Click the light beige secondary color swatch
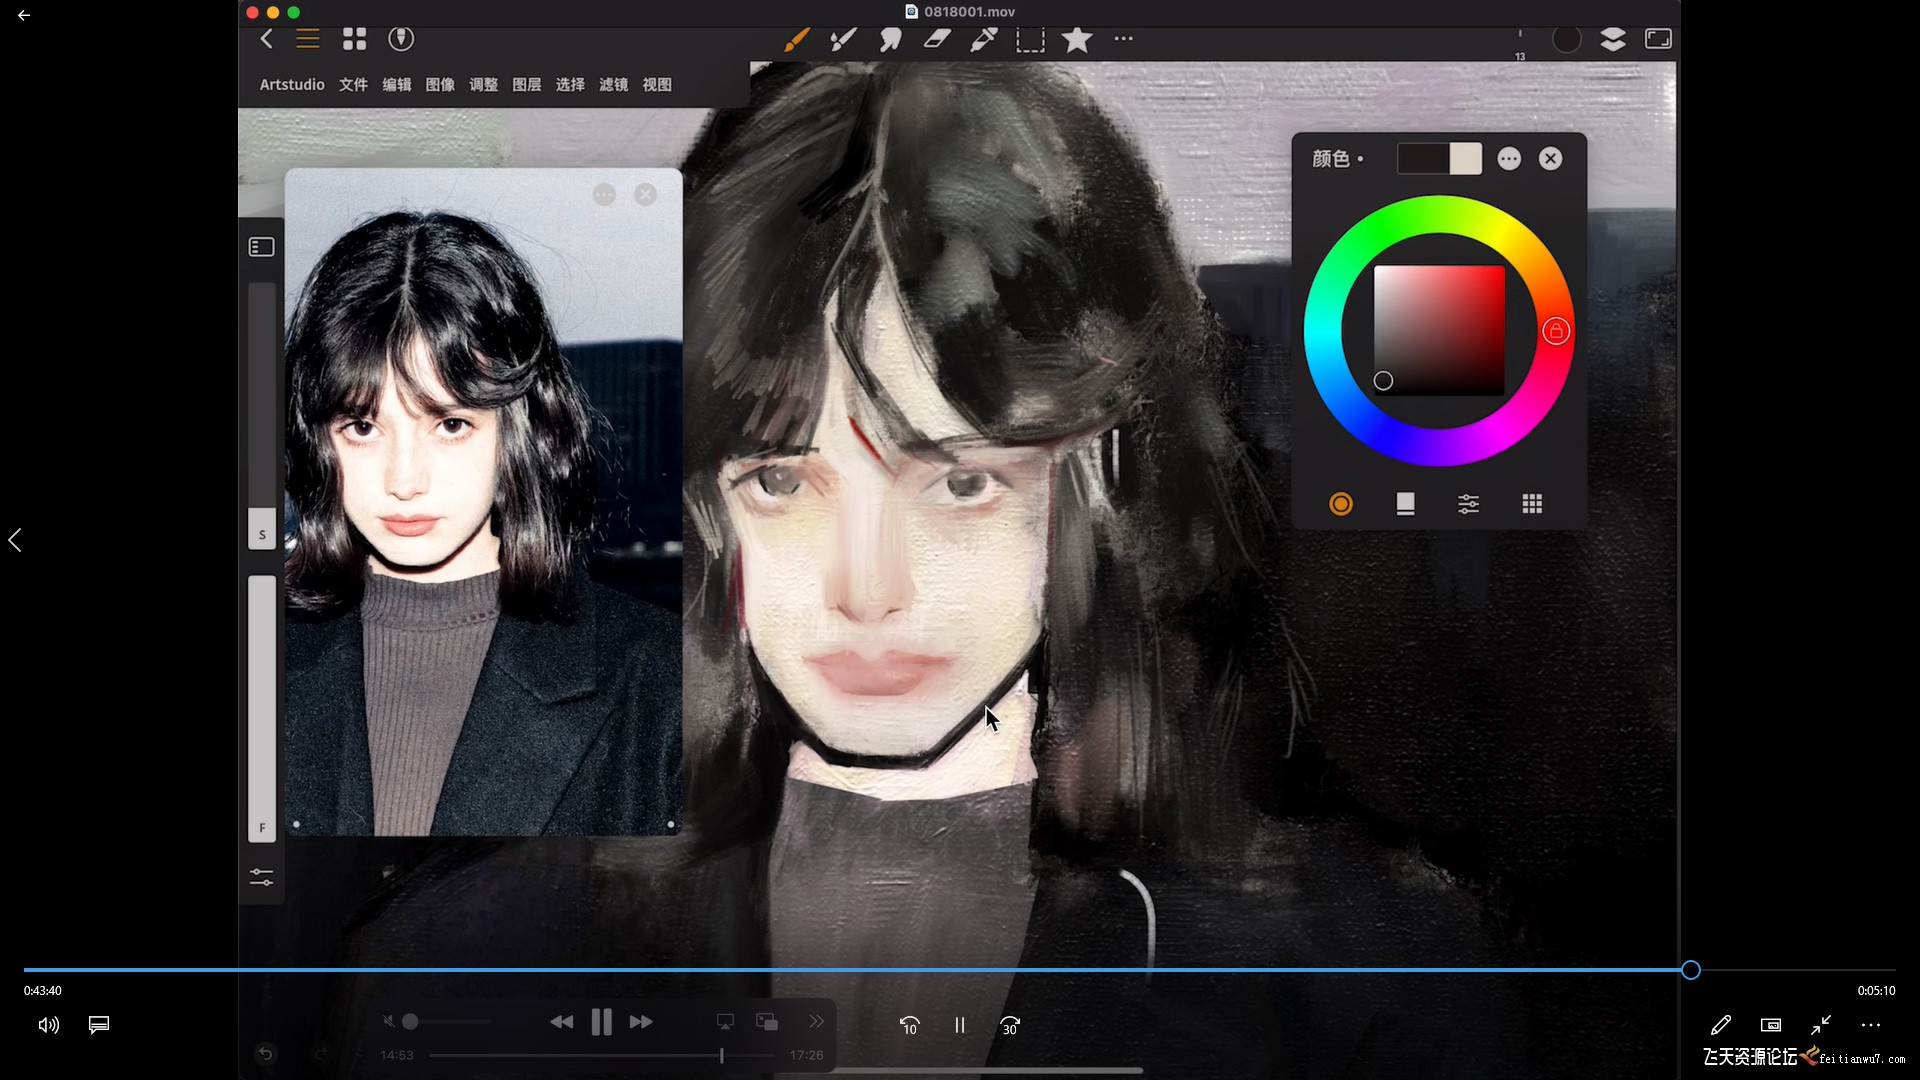 click(x=1466, y=159)
